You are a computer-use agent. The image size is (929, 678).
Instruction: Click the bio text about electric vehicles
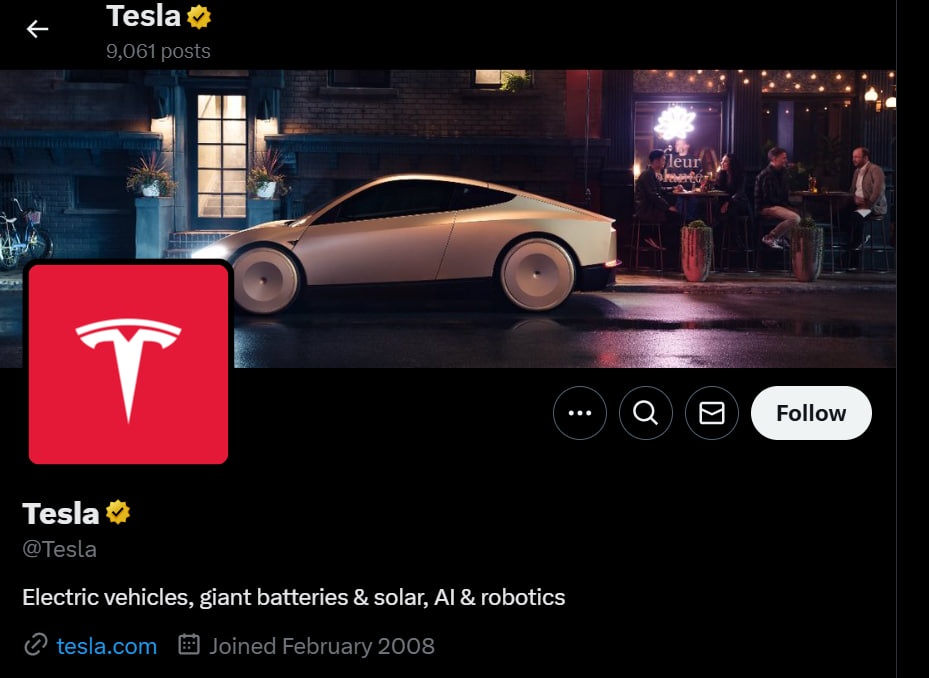coord(294,597)
